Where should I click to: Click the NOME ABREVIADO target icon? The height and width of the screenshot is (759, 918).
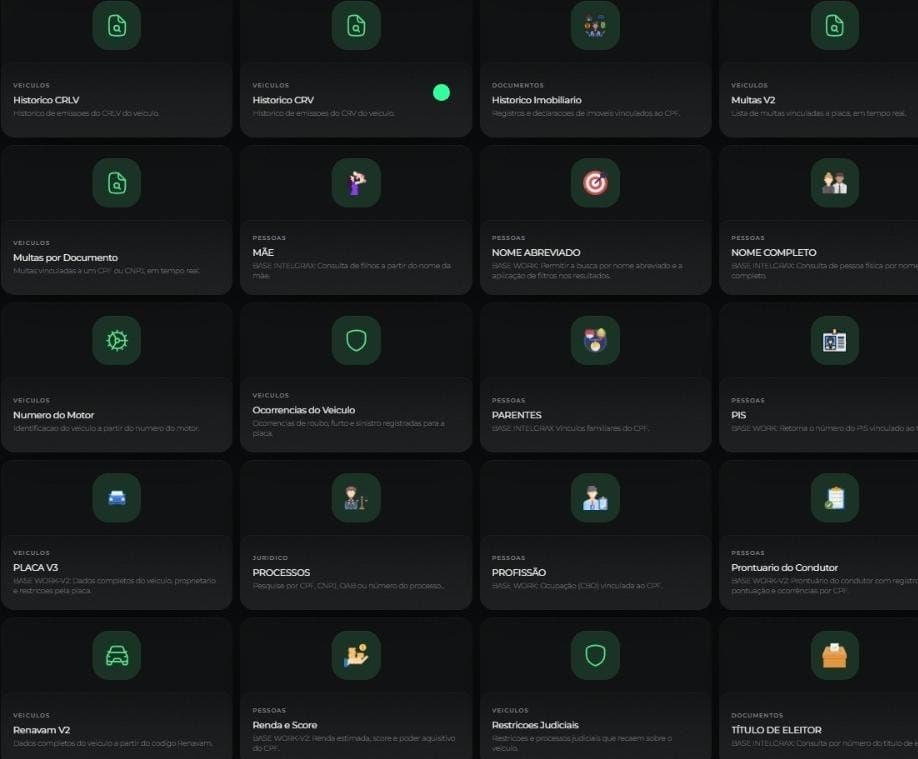point(595,183)
